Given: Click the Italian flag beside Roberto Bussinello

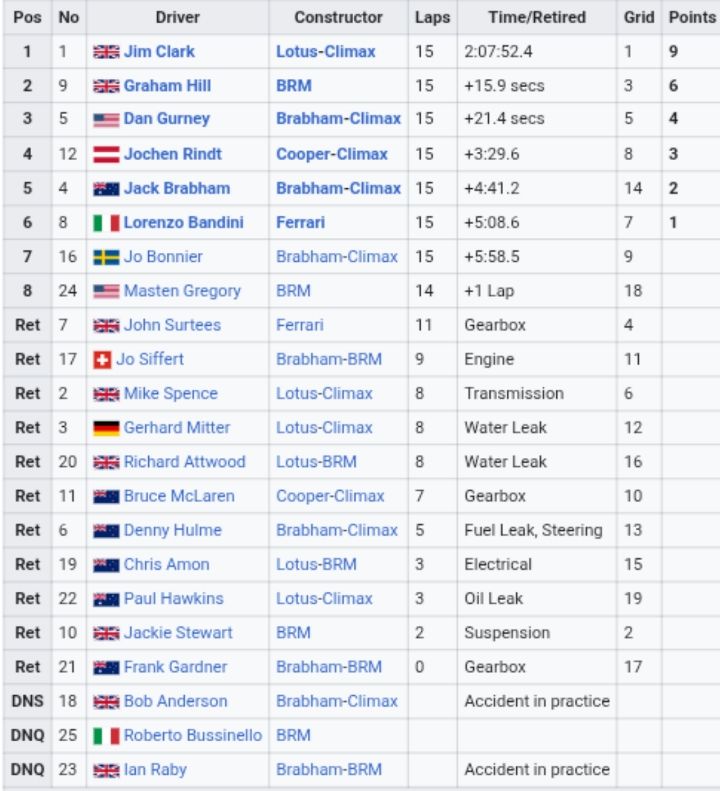Looking at the screenshot, I should [106, 736].
